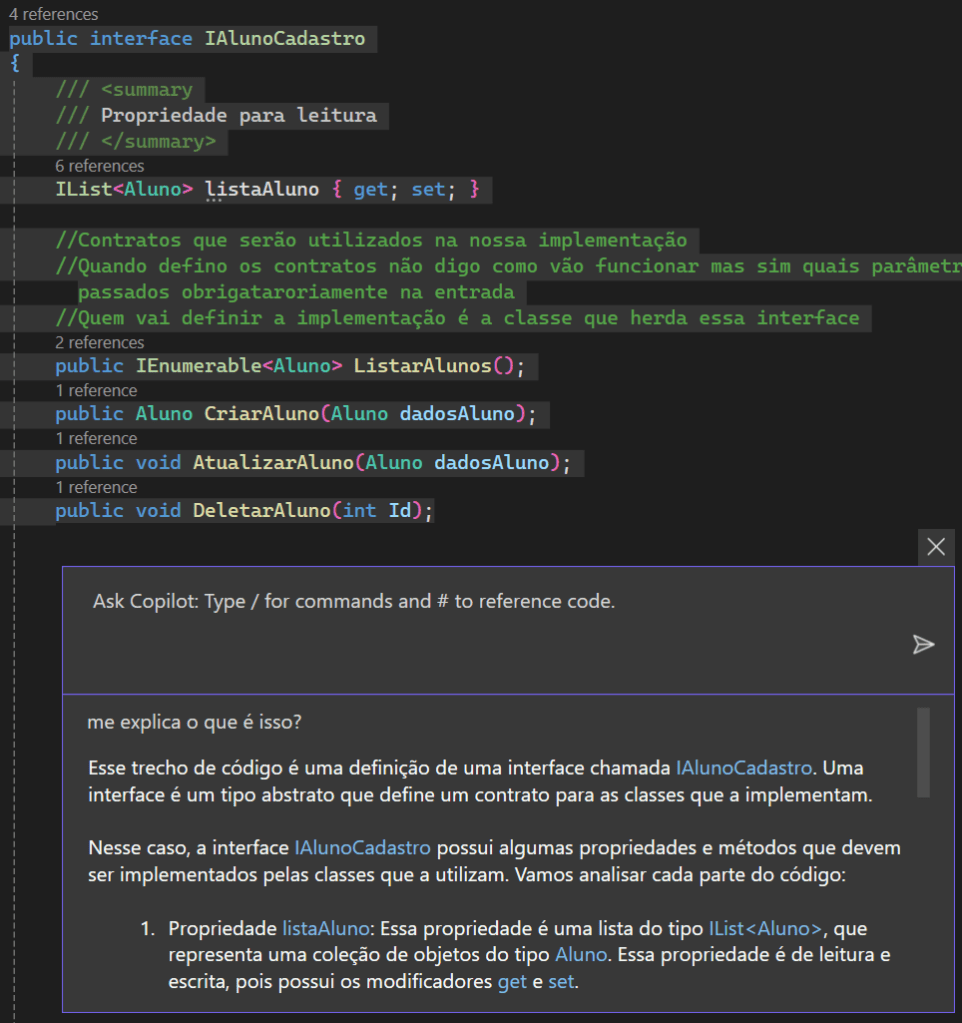Click the listaAluno property name in code
The image size is (962, 1023).
(x=262, y=190)
